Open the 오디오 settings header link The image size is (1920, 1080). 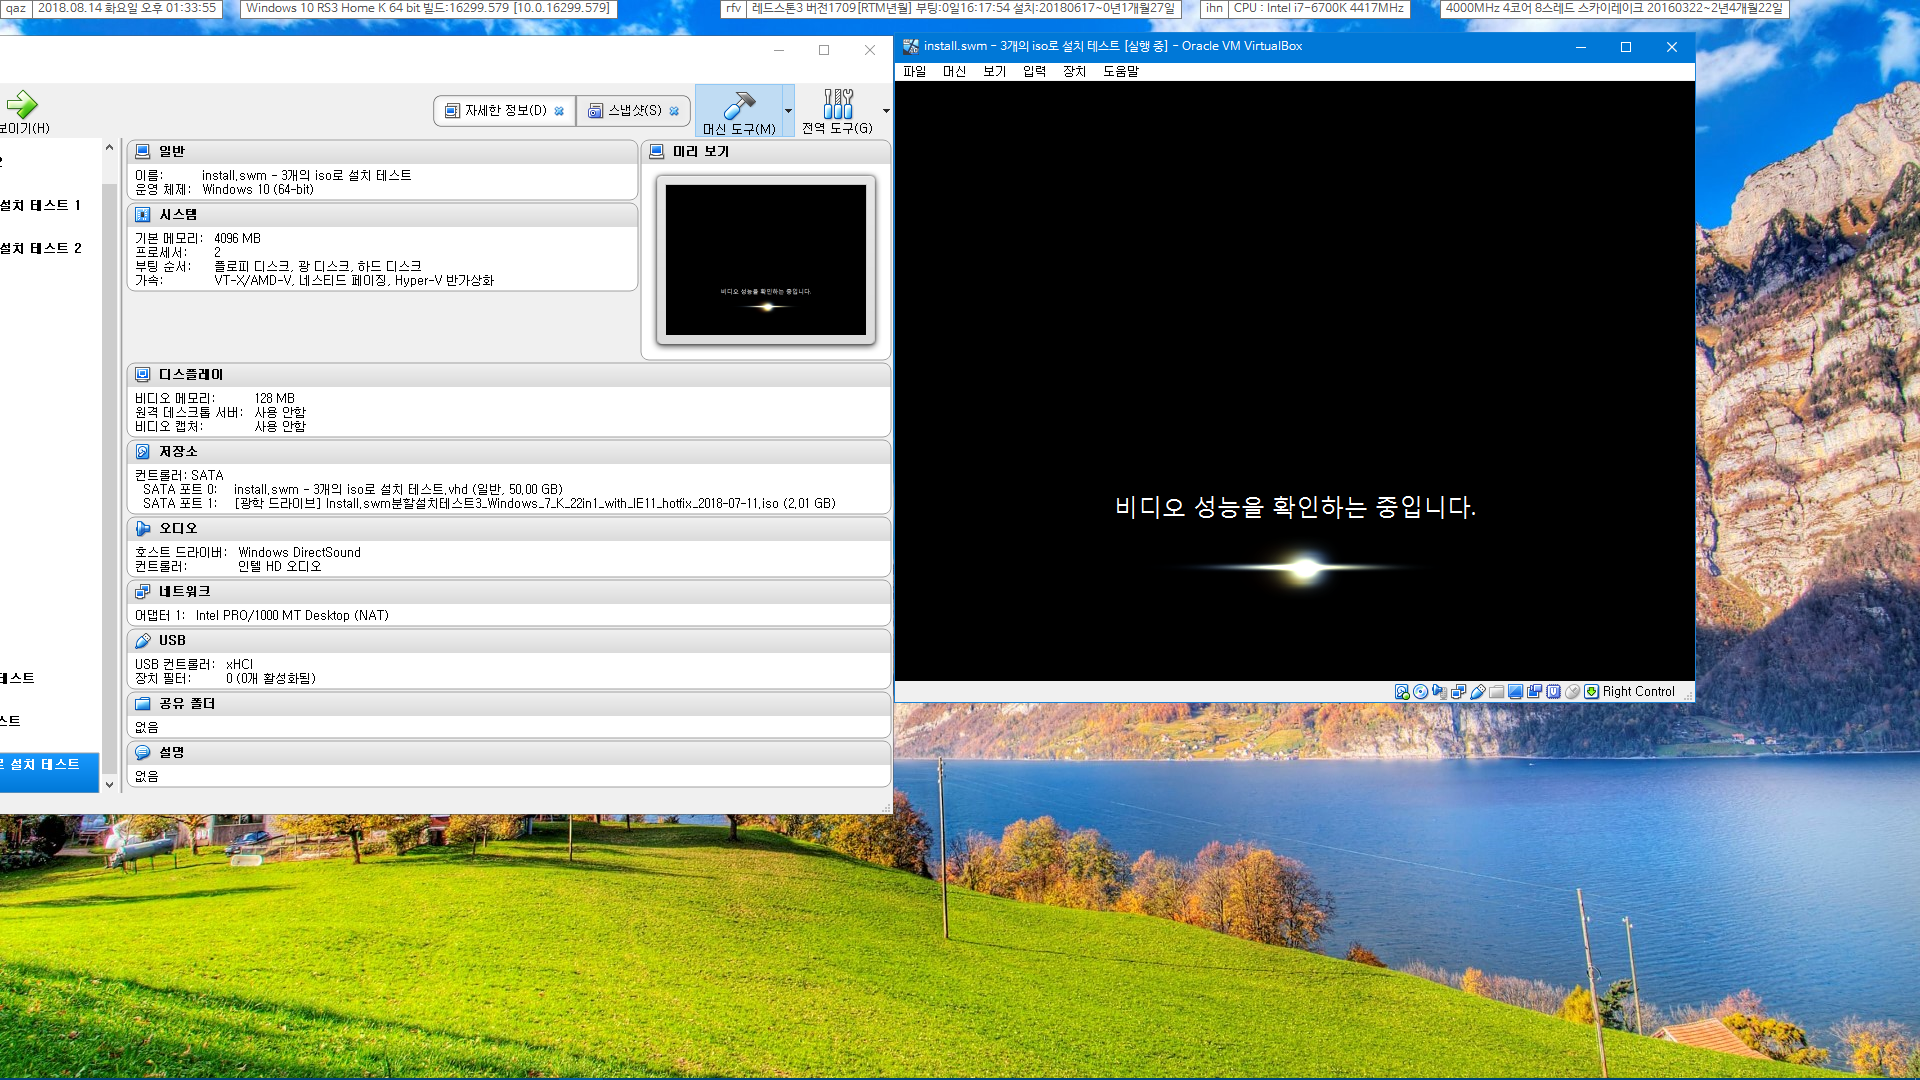[178, 528]
